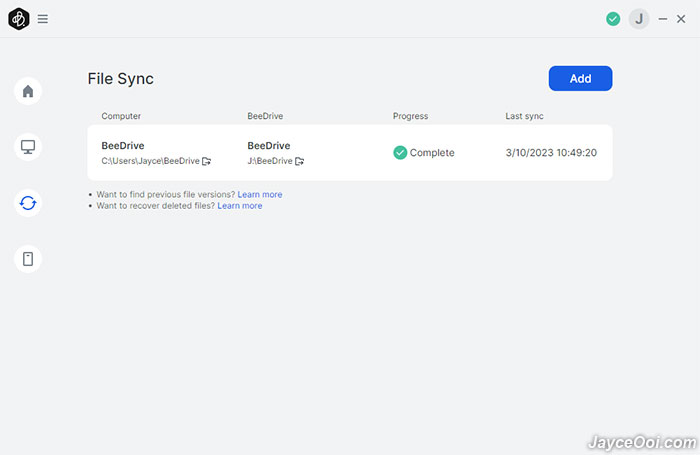Click the BeeDrive logo icon
The height and width of the screenshot is (455, 700).
tap(19, 19)
